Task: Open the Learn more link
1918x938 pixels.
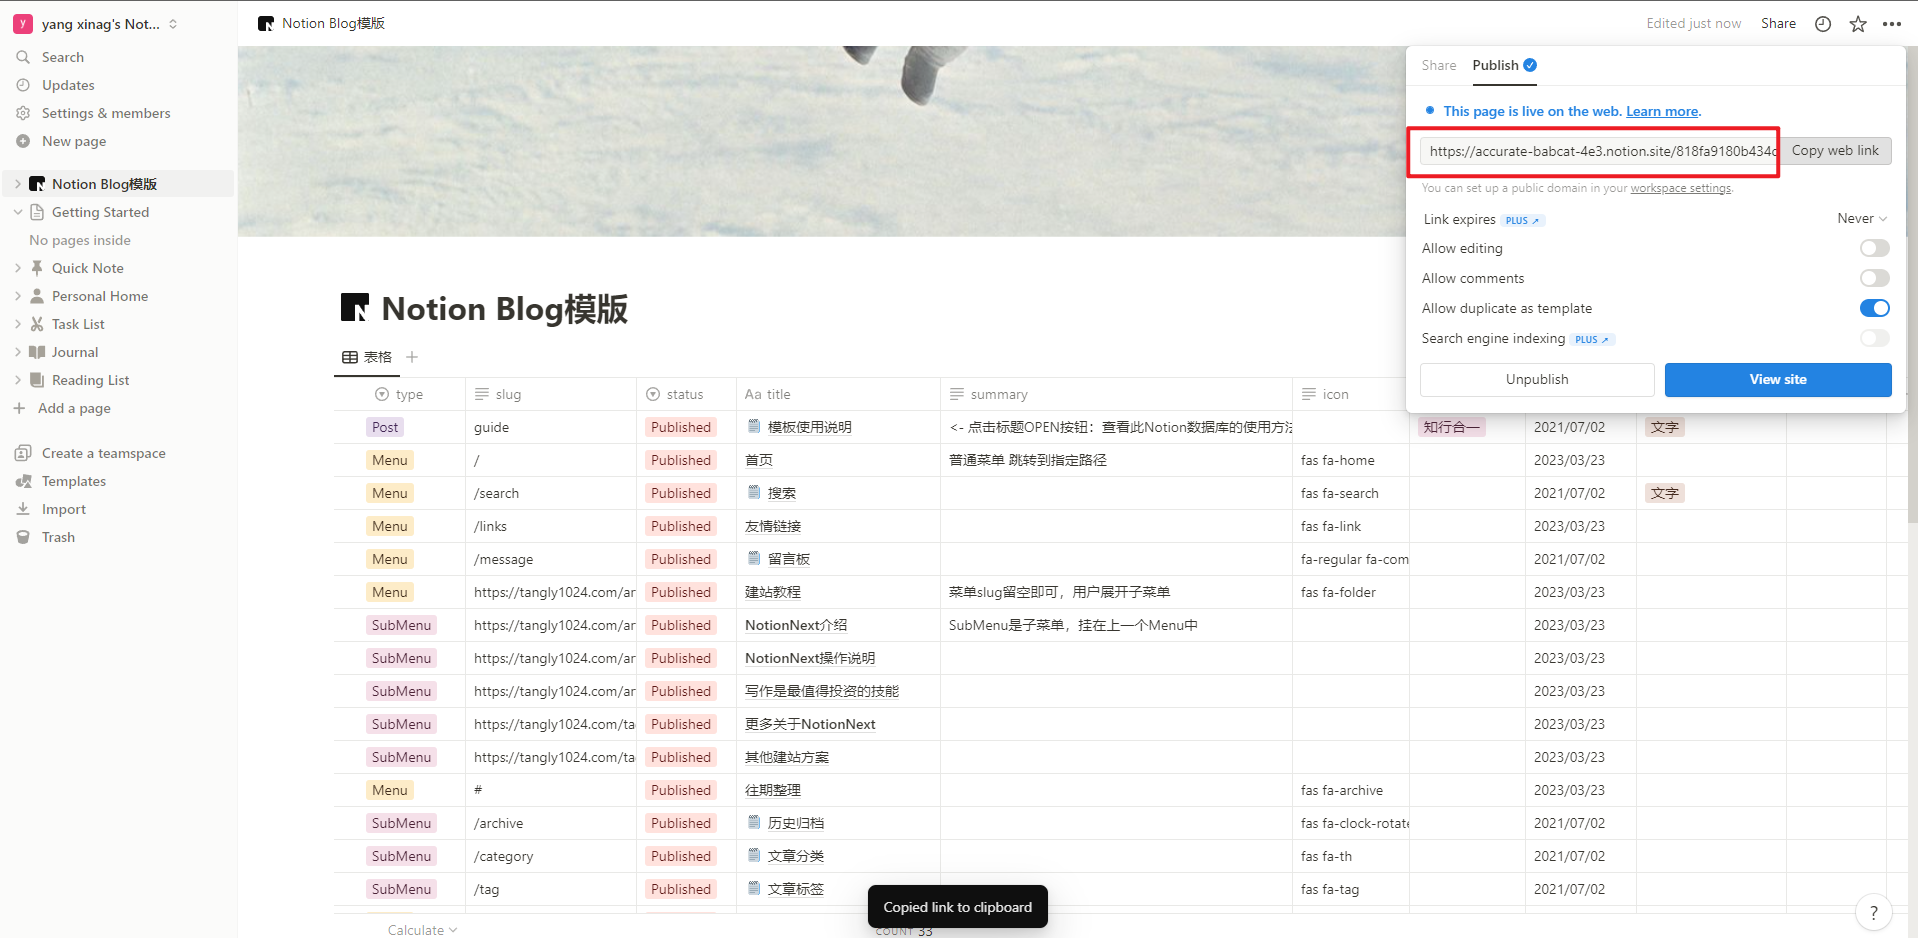Action: tap(1662, 111)
